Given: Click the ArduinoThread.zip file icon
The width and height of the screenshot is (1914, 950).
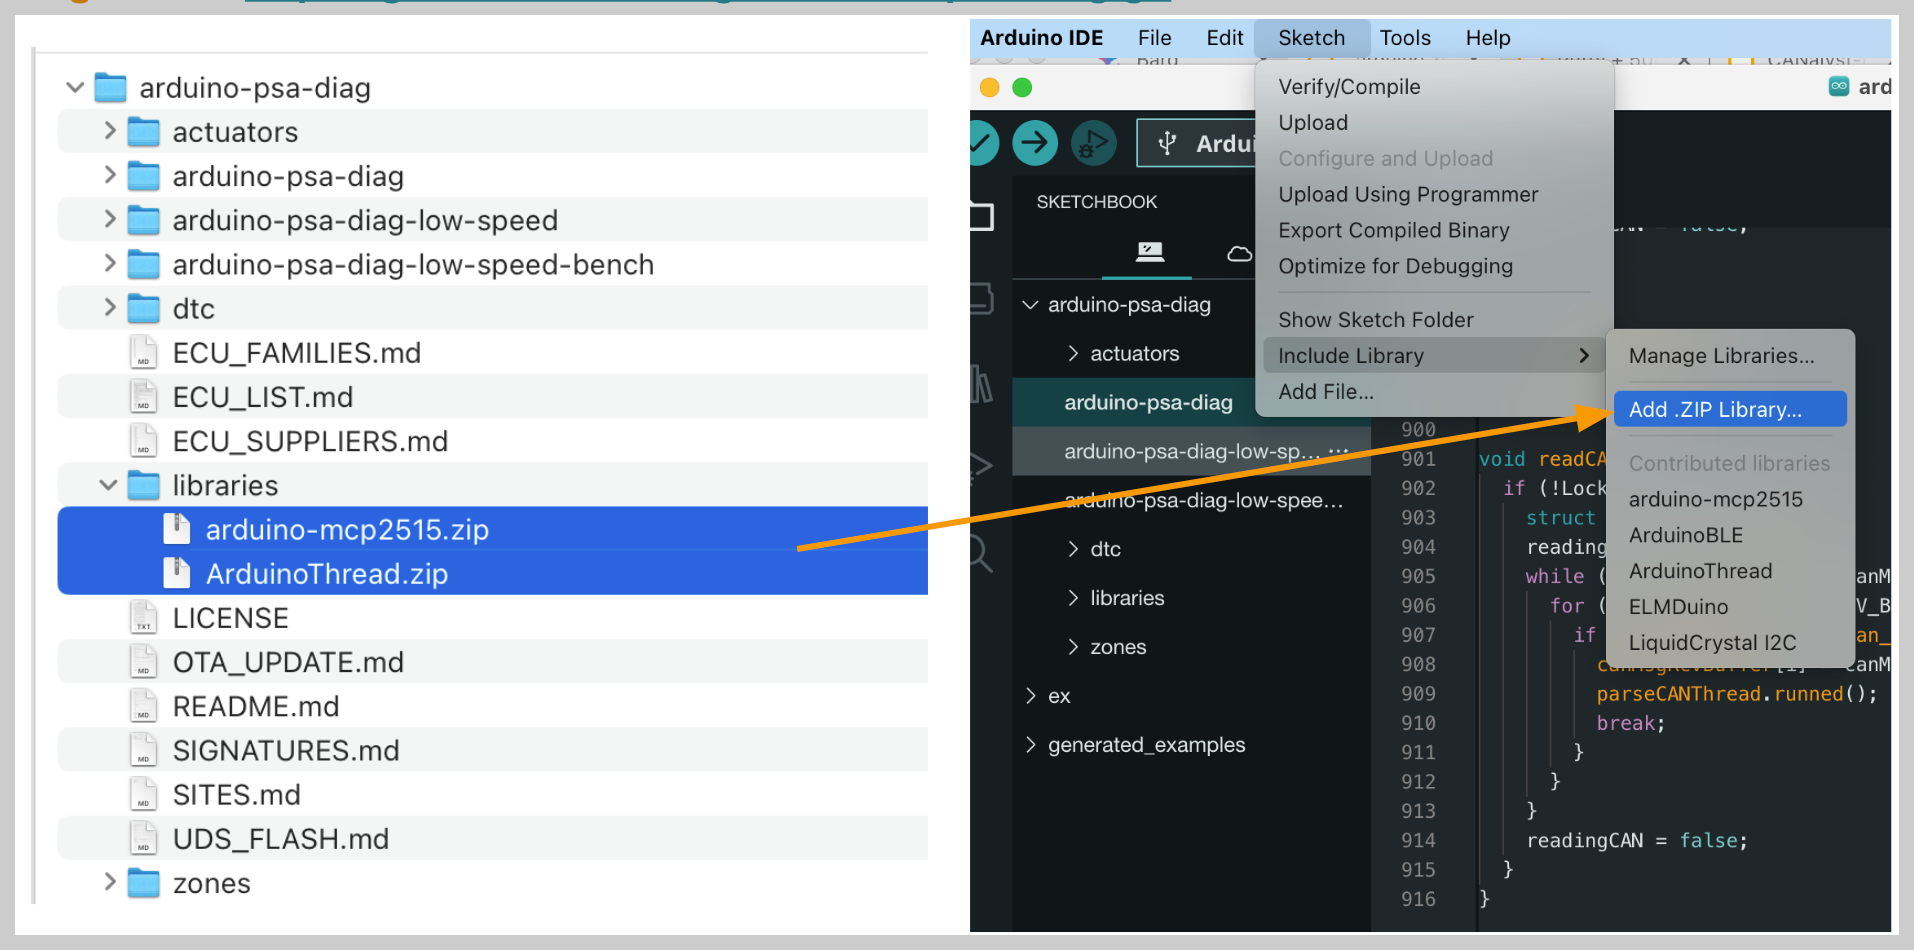Looking at the screenshot, I should click(177, 573).
